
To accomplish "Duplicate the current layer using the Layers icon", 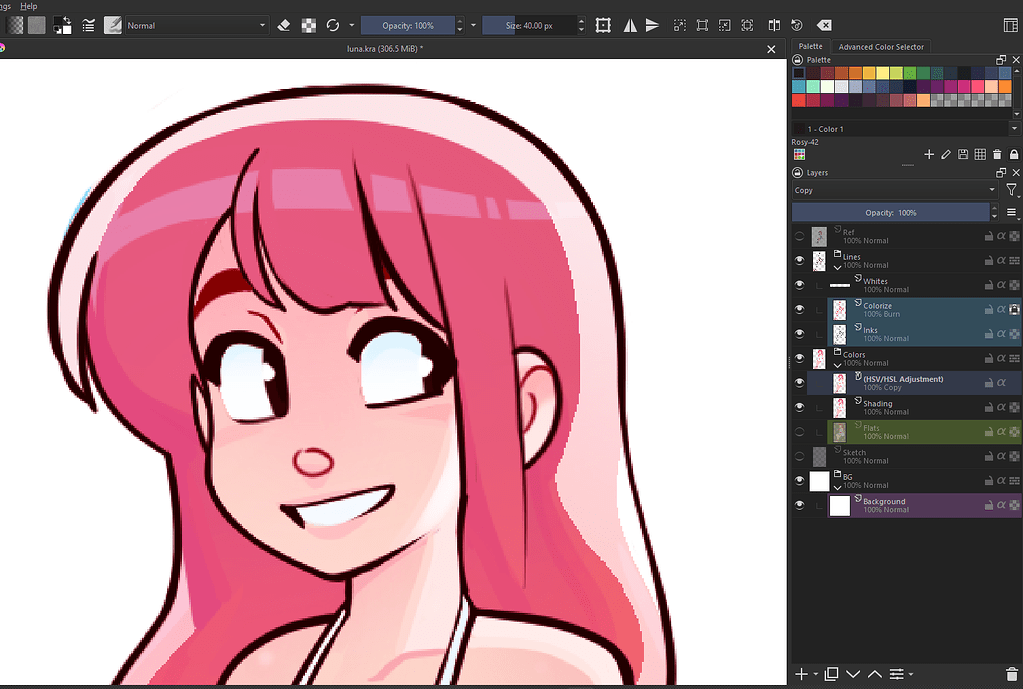I will pyautogui.click(x=830, y=674).
